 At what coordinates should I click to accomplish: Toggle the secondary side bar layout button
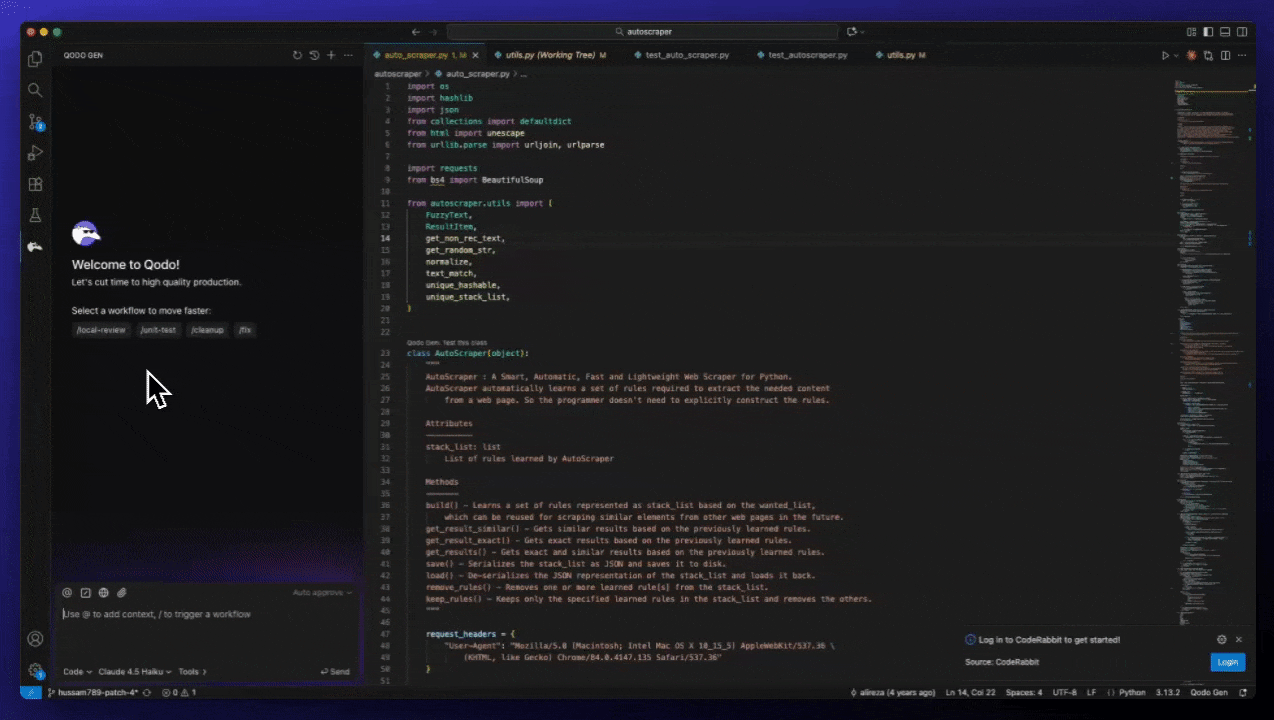pyautogui.click(x=1241, y=32)
